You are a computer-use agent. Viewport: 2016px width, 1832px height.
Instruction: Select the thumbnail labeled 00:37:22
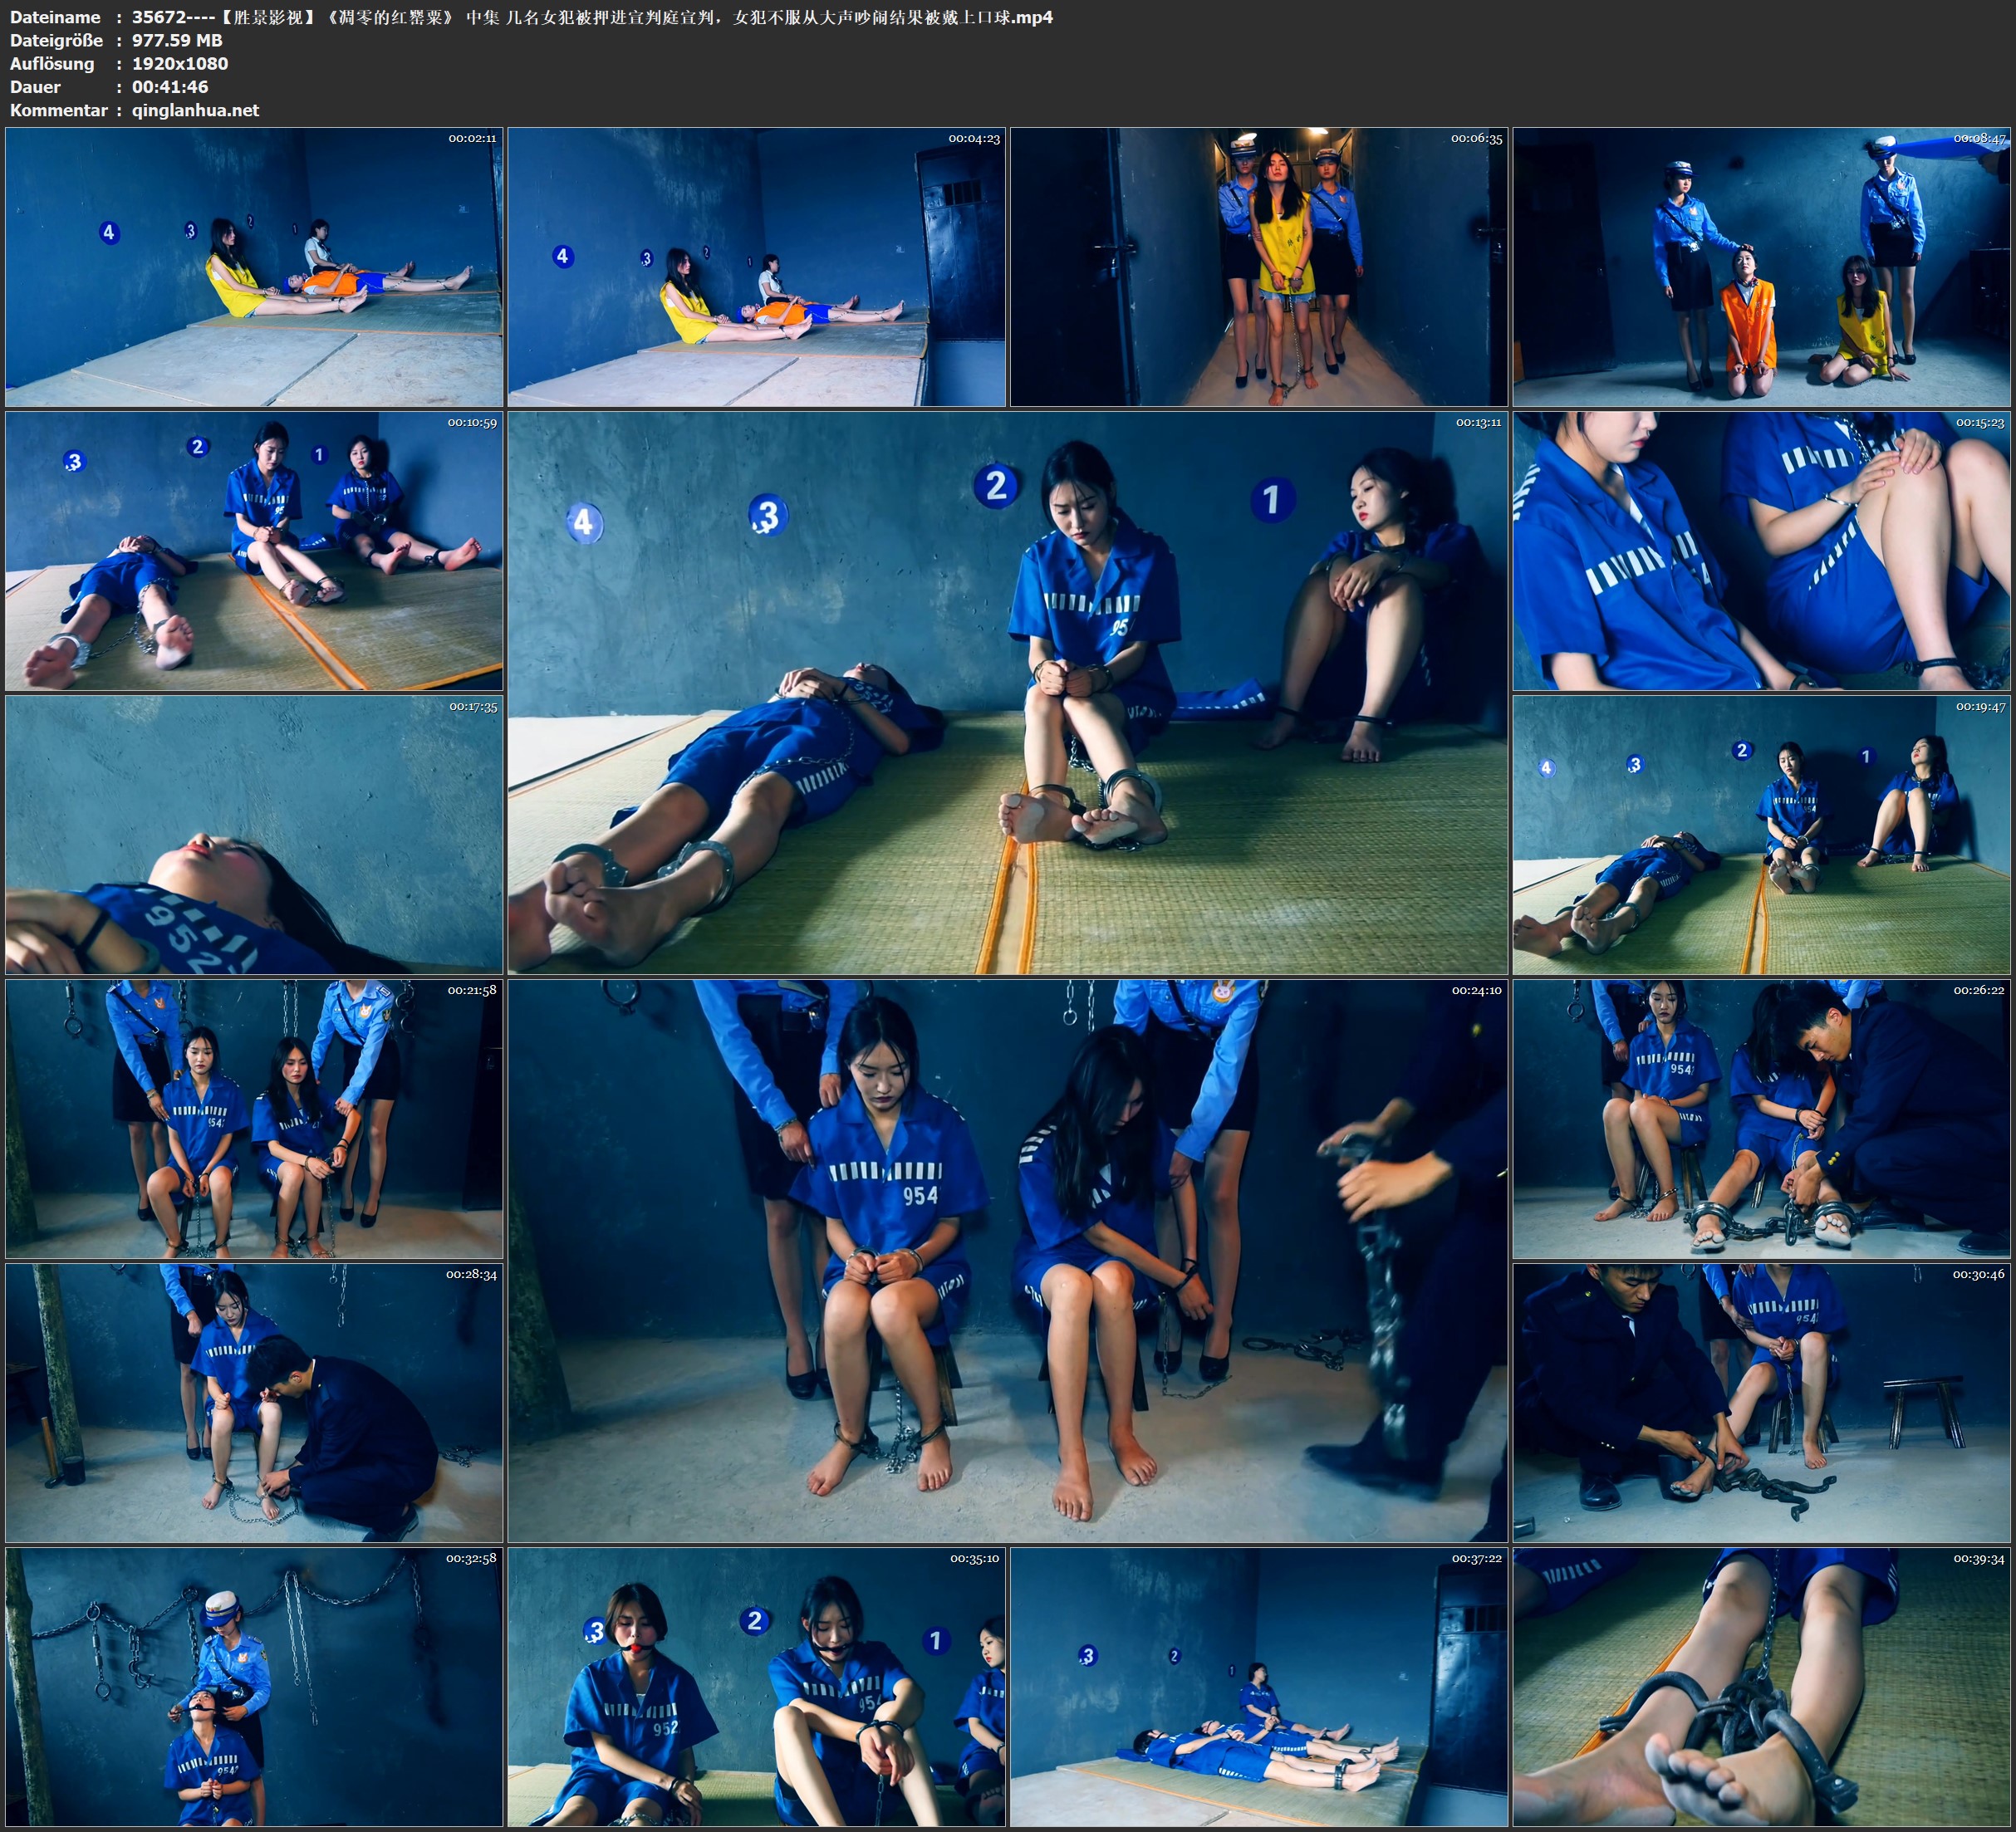click(1258, 1687)
